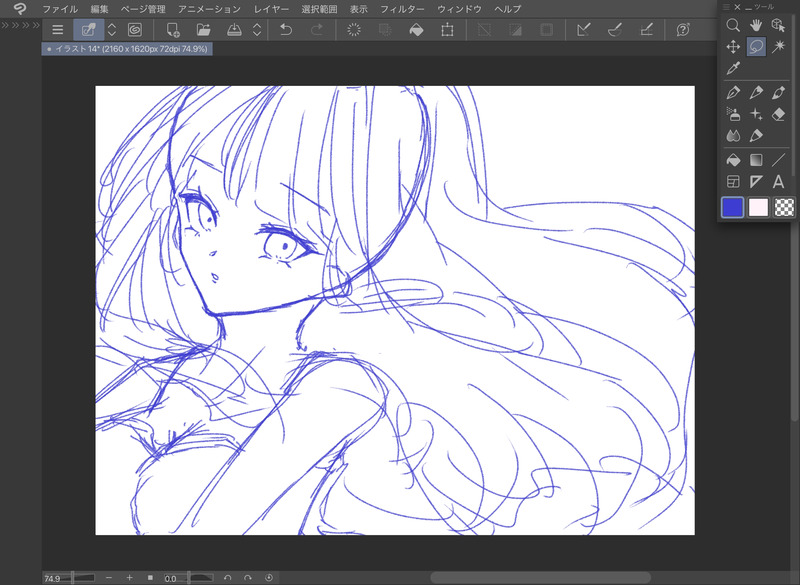The height and width of the screenshot is (585, 800).
Task: Select the Eyedropper tool
Action: [x=733, y=68]
